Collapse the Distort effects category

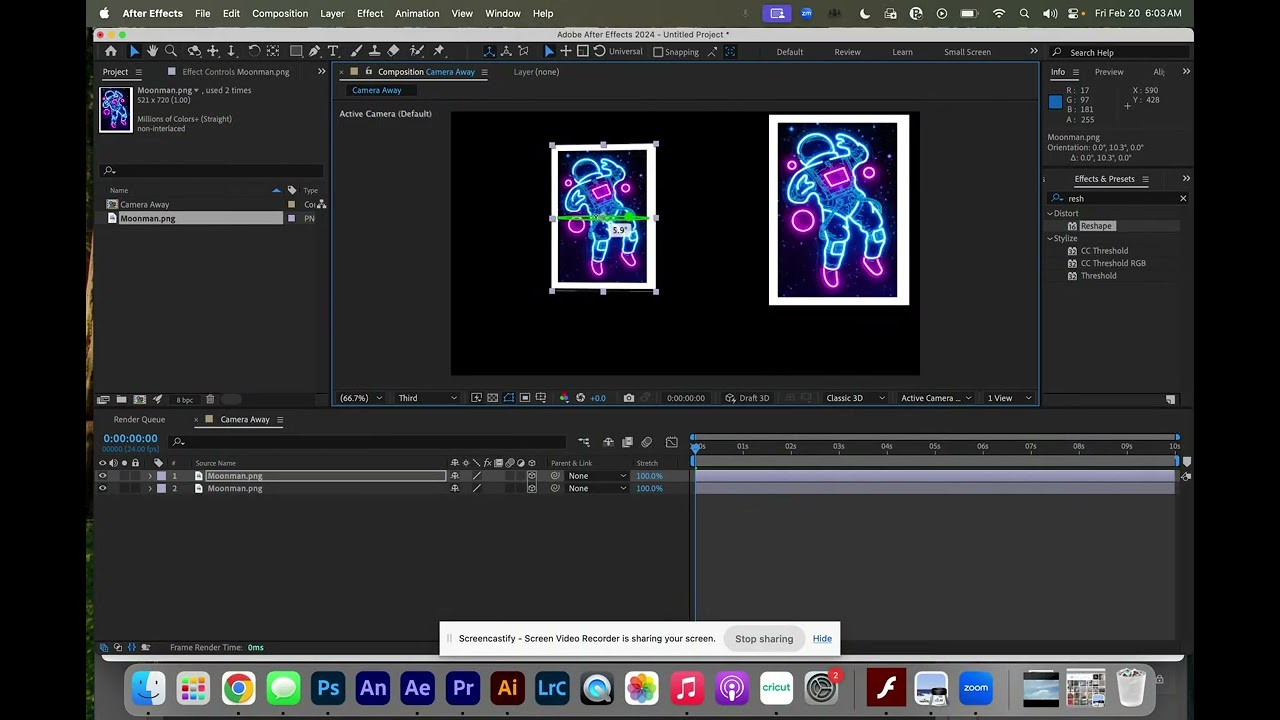point(1050,213)
